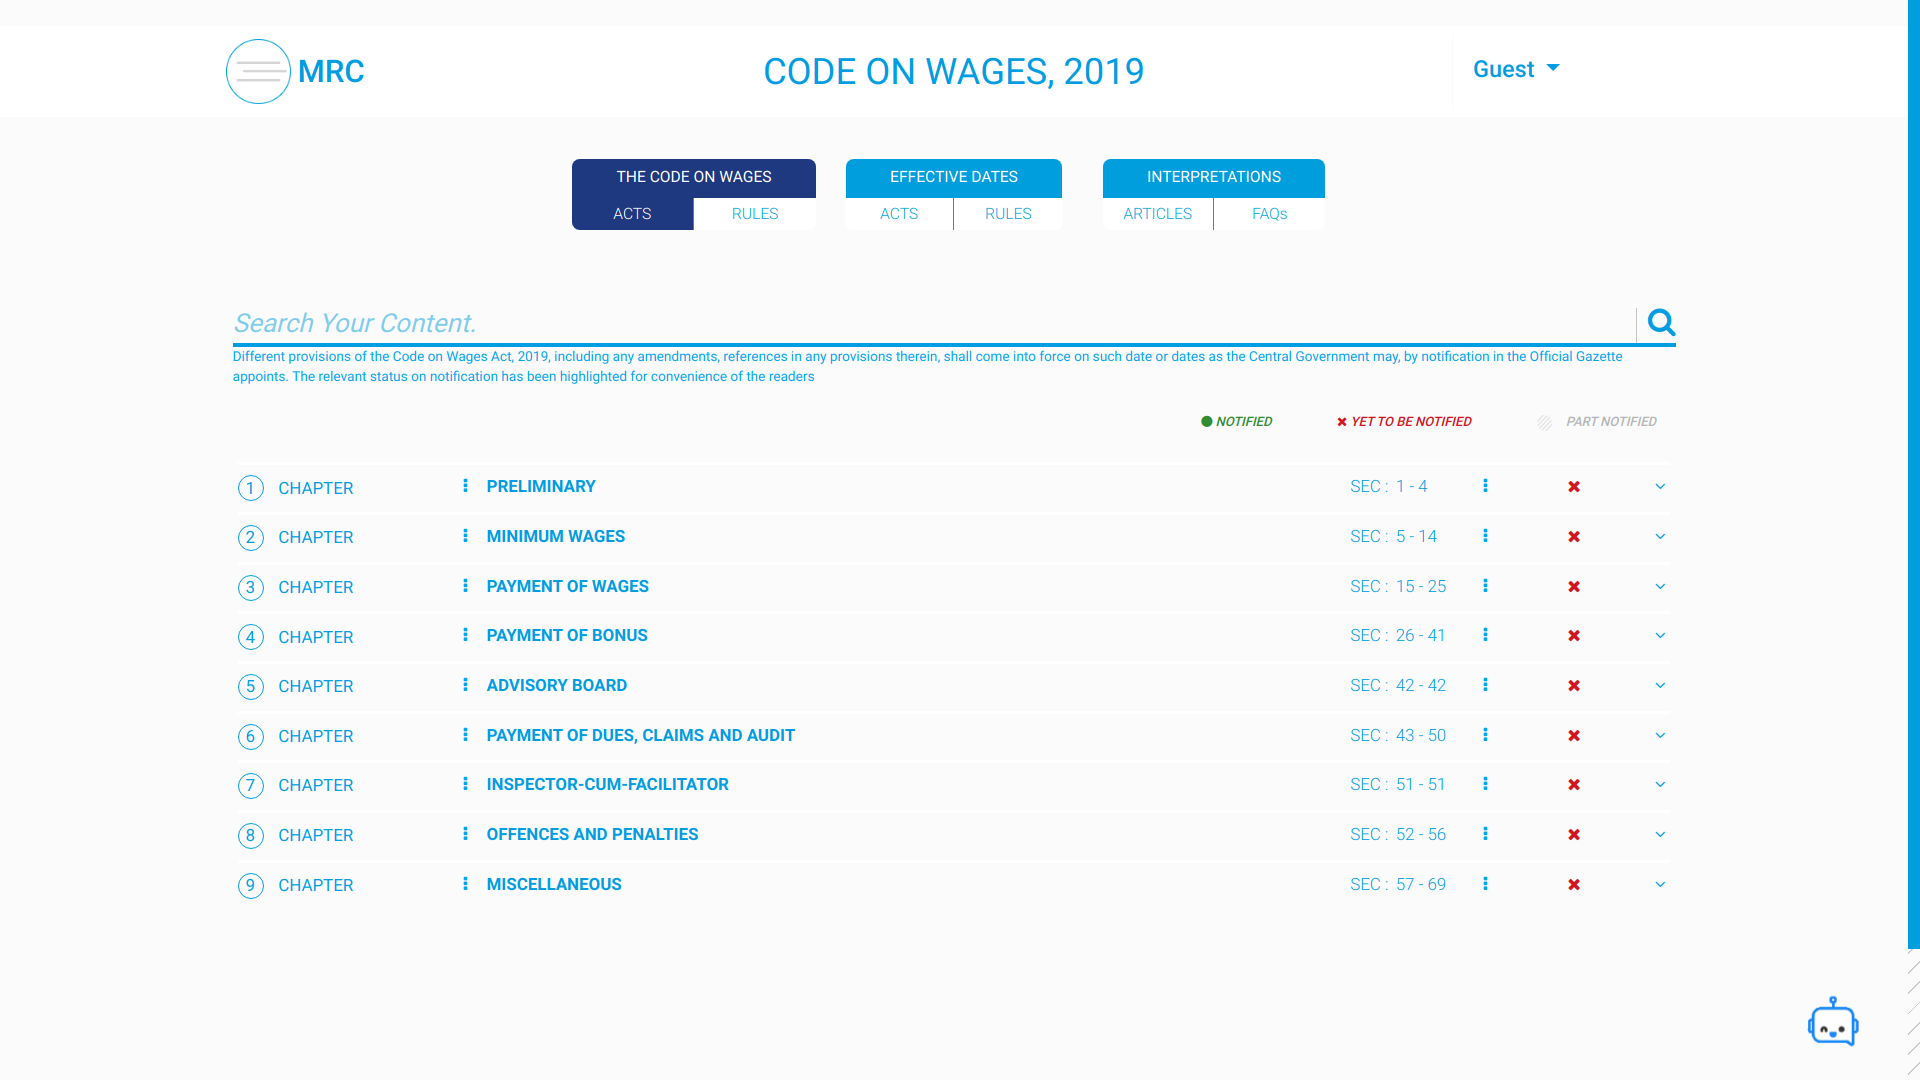The image size is (1920, 1080).
Task: Click red X status for PRELIMINARY chapter
Action: [x=1574, y=487]
